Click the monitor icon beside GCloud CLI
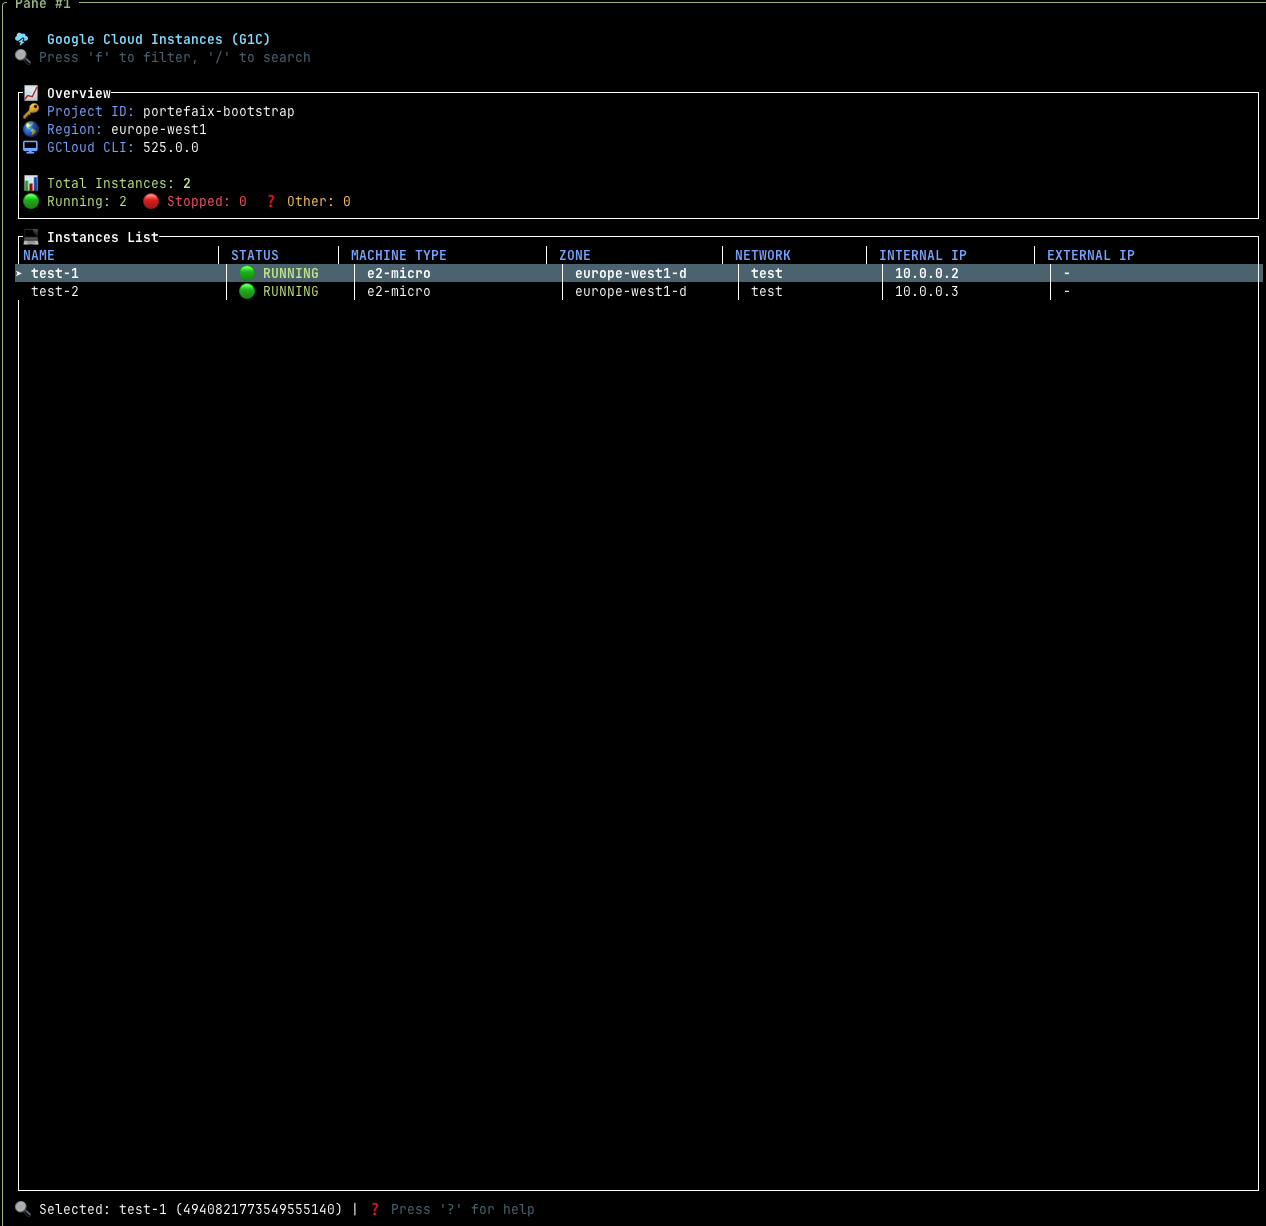This screenshot has height=1226, width=1266. click(31, 147)
